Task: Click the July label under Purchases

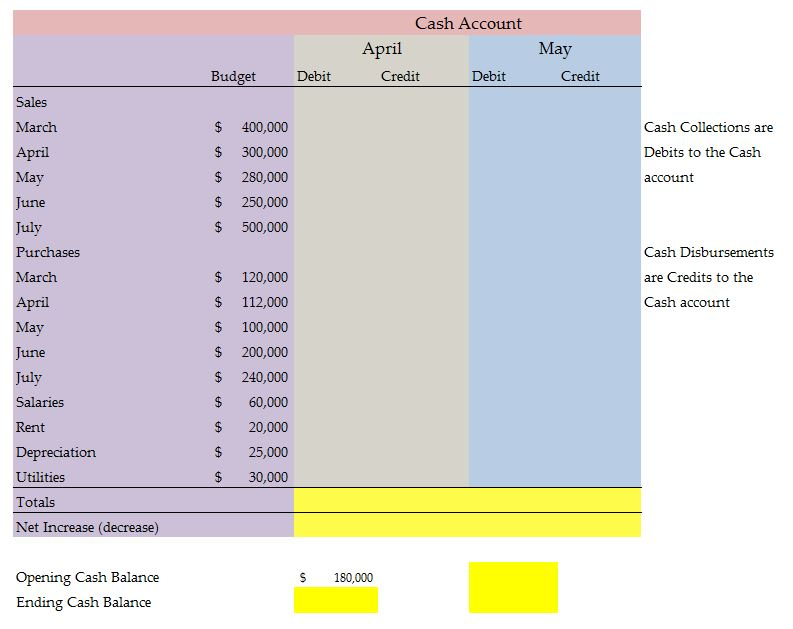Action: point(28,378)
